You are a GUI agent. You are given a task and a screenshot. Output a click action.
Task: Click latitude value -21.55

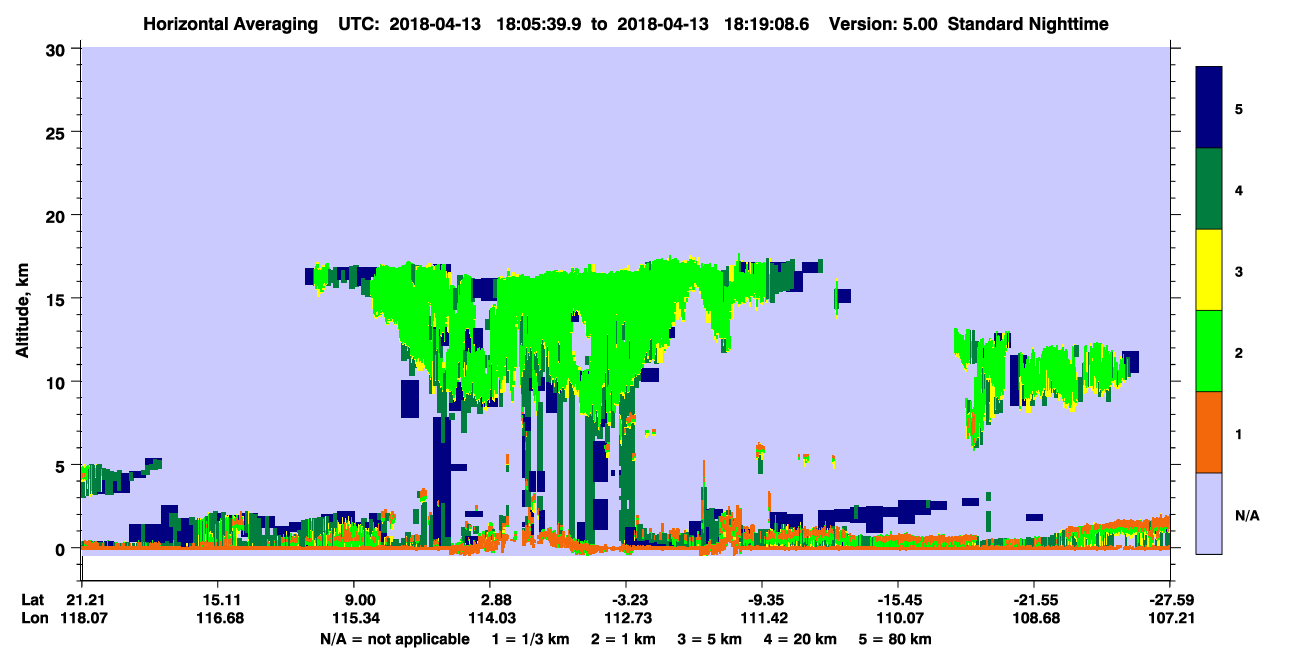[x=1033, y=599]
